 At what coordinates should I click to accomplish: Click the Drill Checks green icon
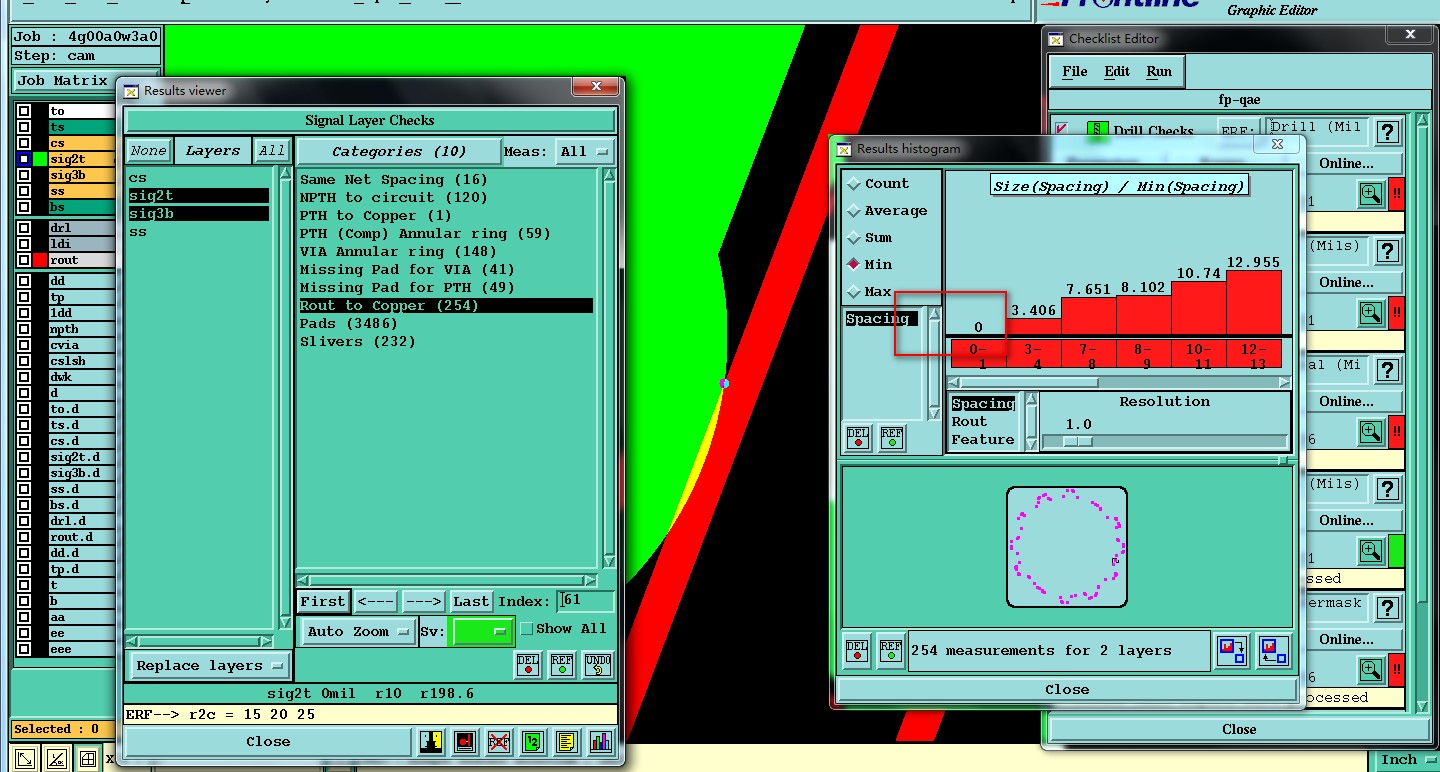(x=1098, y=131)
